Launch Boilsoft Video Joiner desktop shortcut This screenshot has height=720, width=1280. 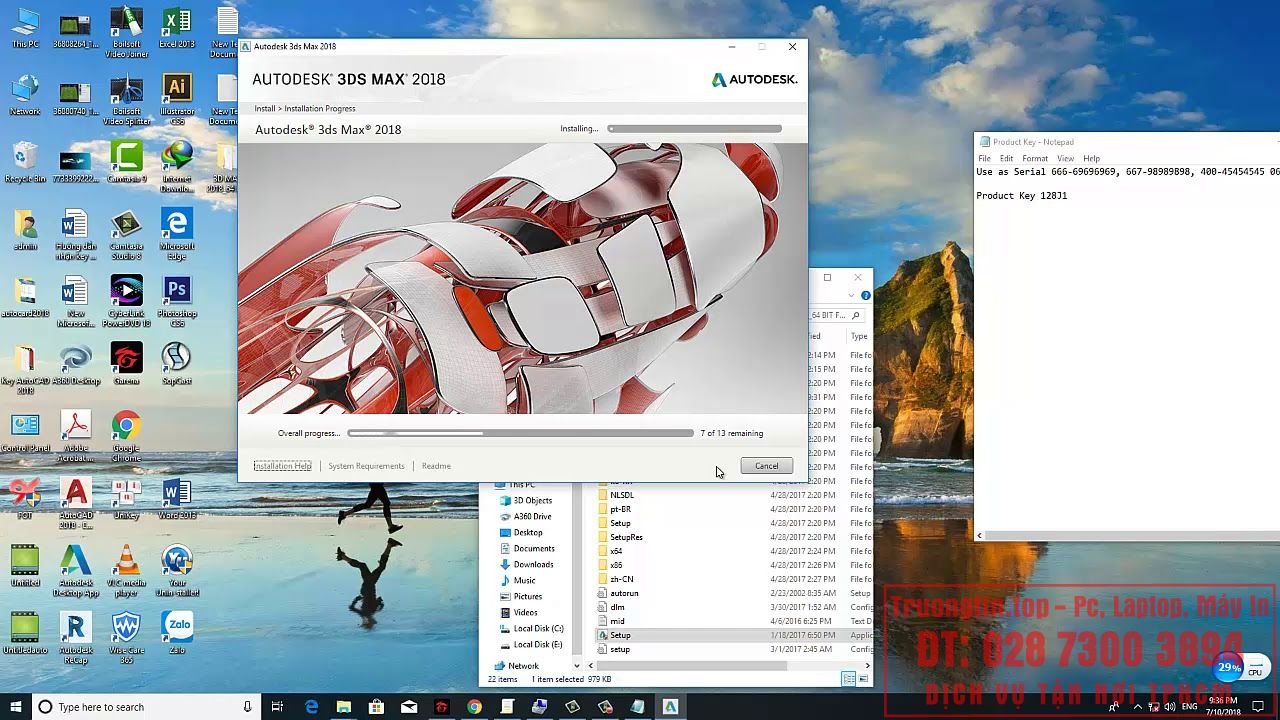(x=126, y=32)
